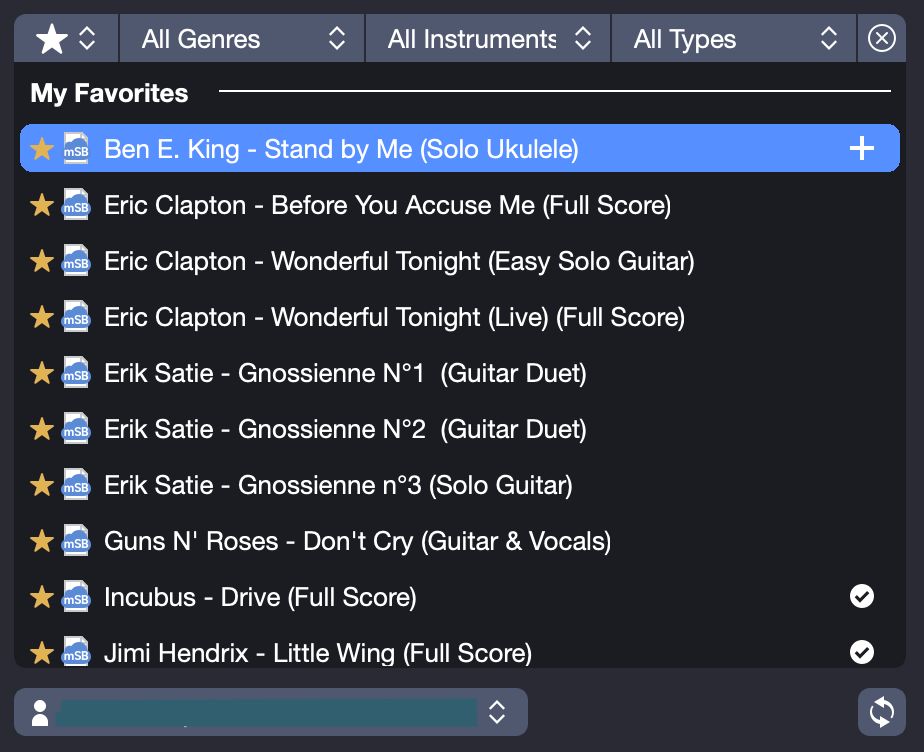Toggle favorite star for Gnossienne n°3

coord(42,485)
